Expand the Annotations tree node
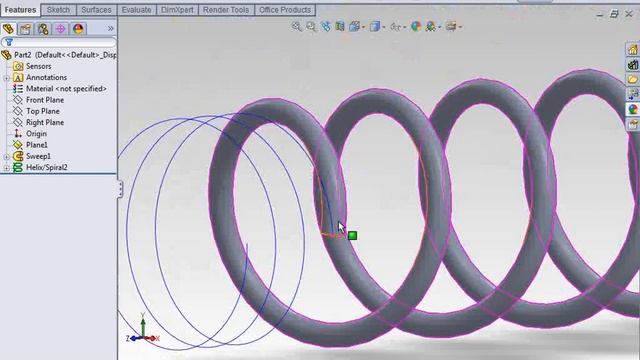The height and width of the screenshot is (360, 640). tap(7, 78)
